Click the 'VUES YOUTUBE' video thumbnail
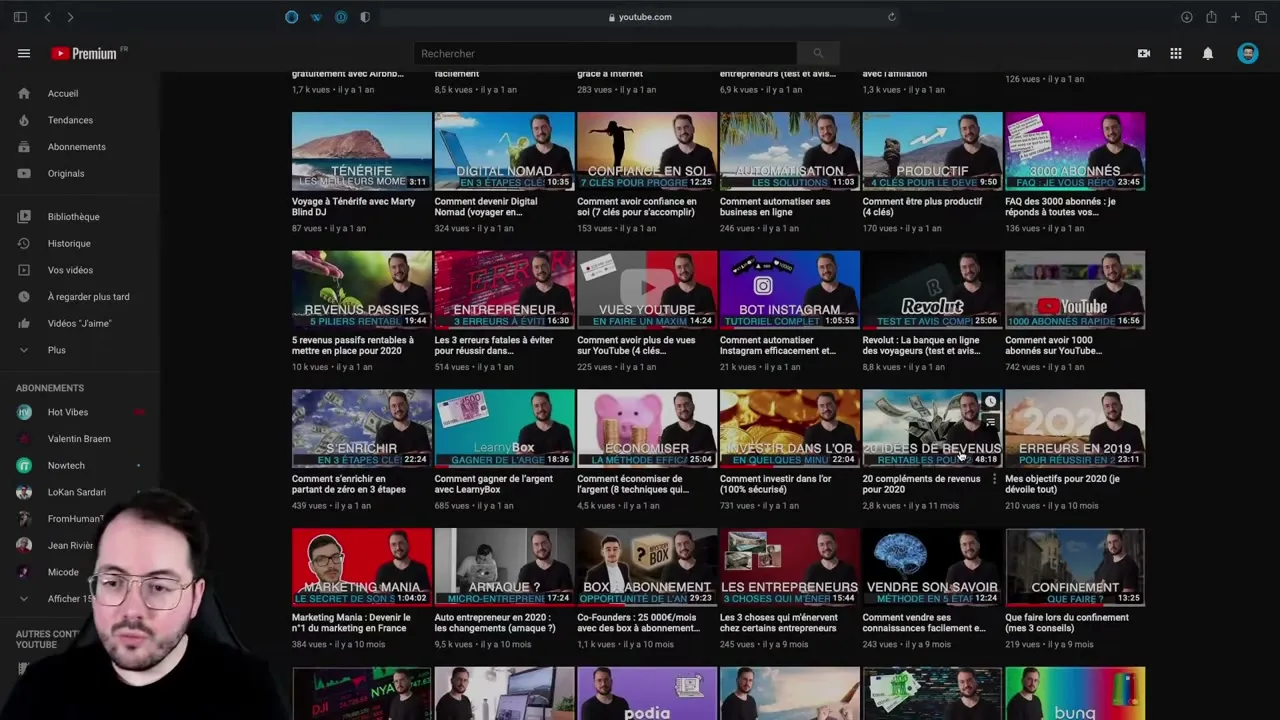This screenshot has width=1280, height=720. pos(647,289)
